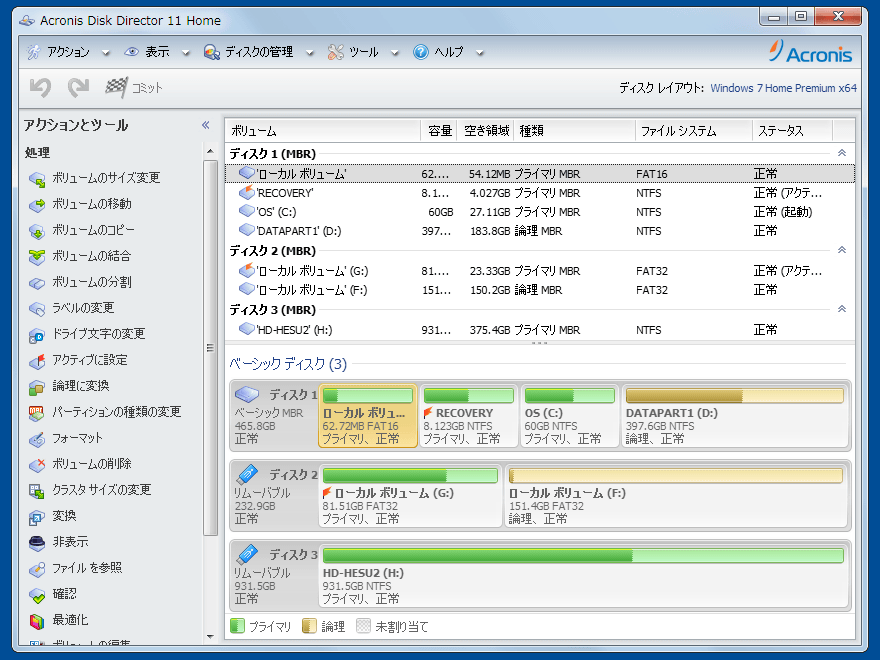Click the ボリュームのサイズ変更 icon
880x660 pixels.
click(x=37, y=179)
